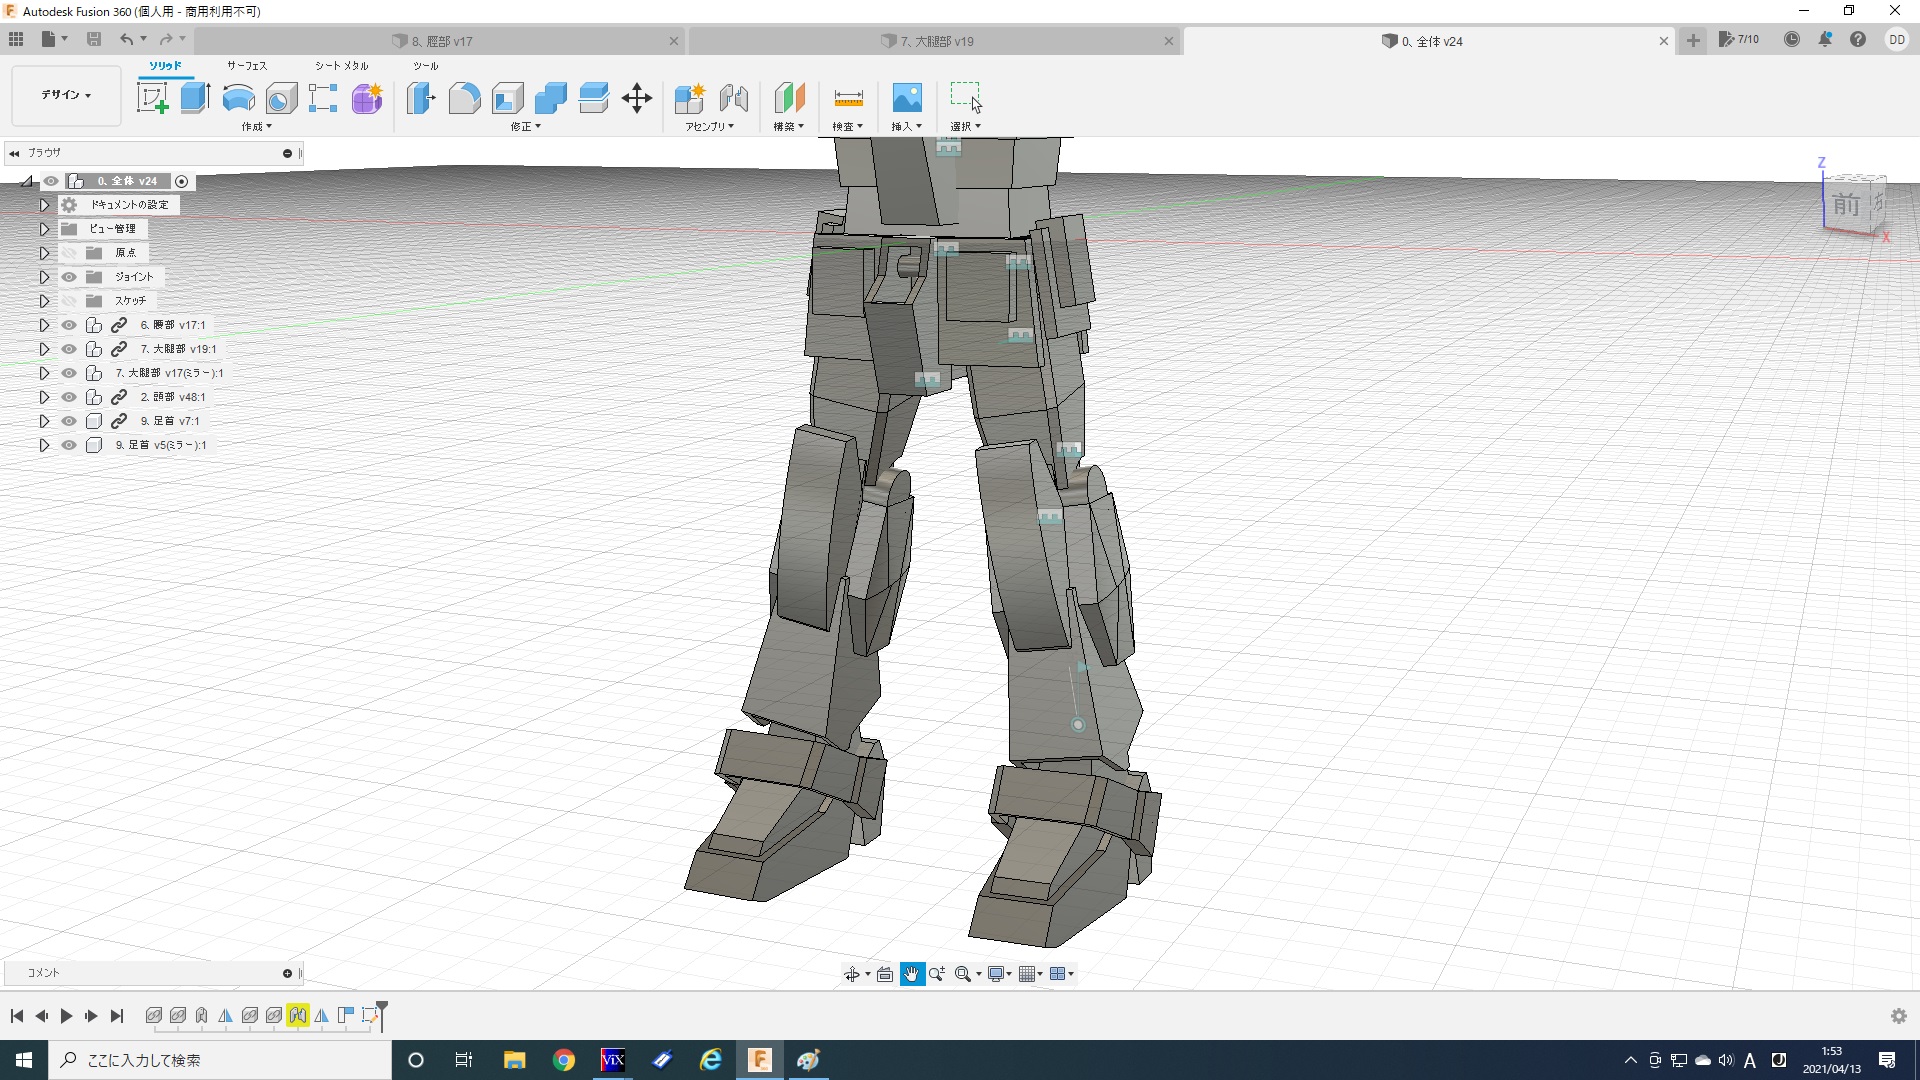The height and width of the screenshot is (1080, 1920).
Task: Switch to the サーフェス ribbon tab
Action: [x=246, y=66]
